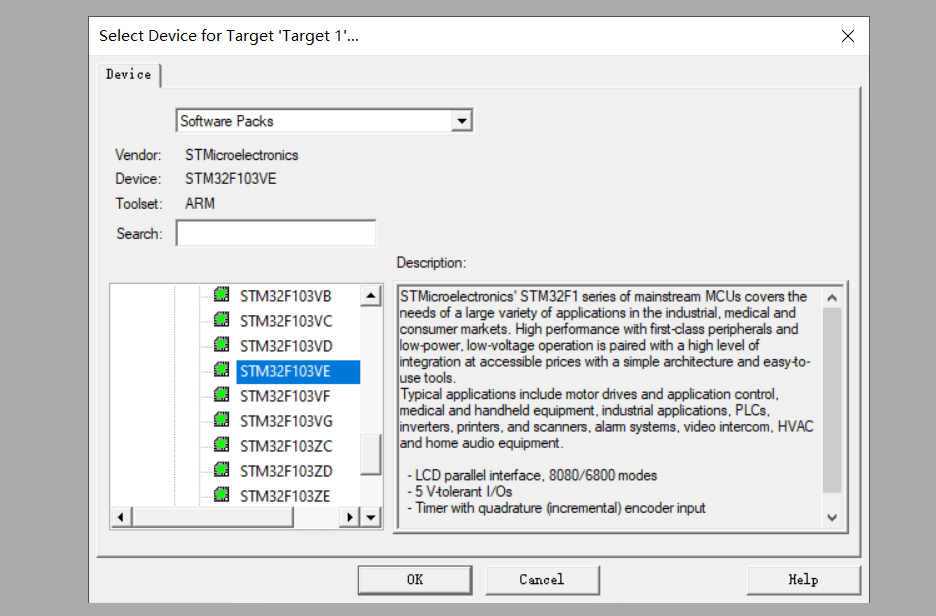This screenshot has width=936, height=616.
Task: Click the chip icon beside STM32F103VG
Action: [x=221, y=420]
